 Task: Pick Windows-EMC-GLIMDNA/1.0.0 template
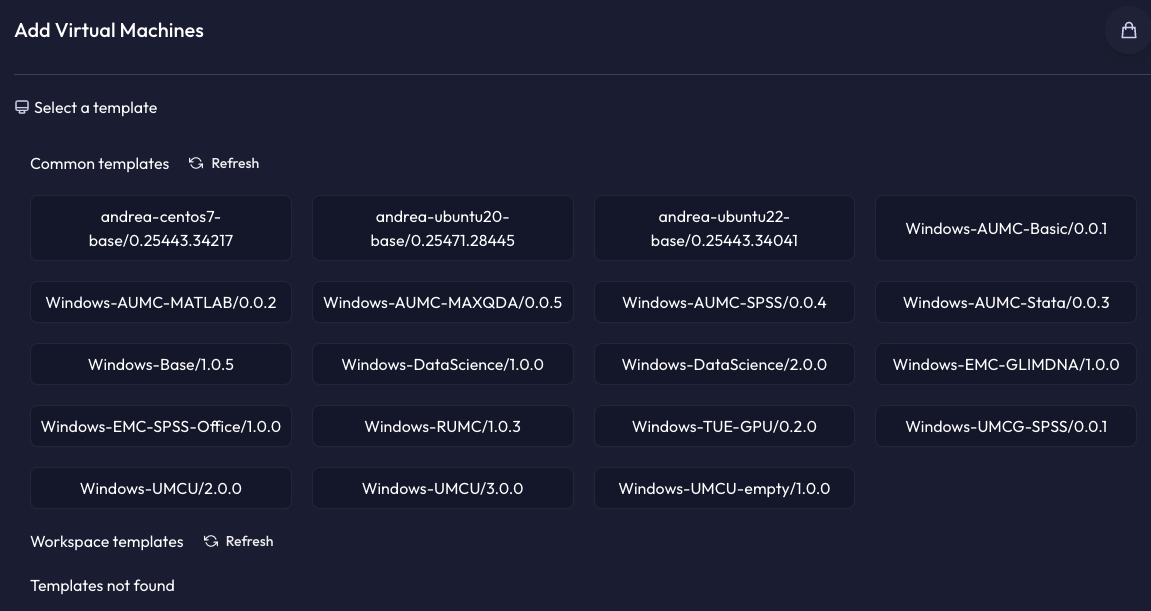coord(1006,364)
